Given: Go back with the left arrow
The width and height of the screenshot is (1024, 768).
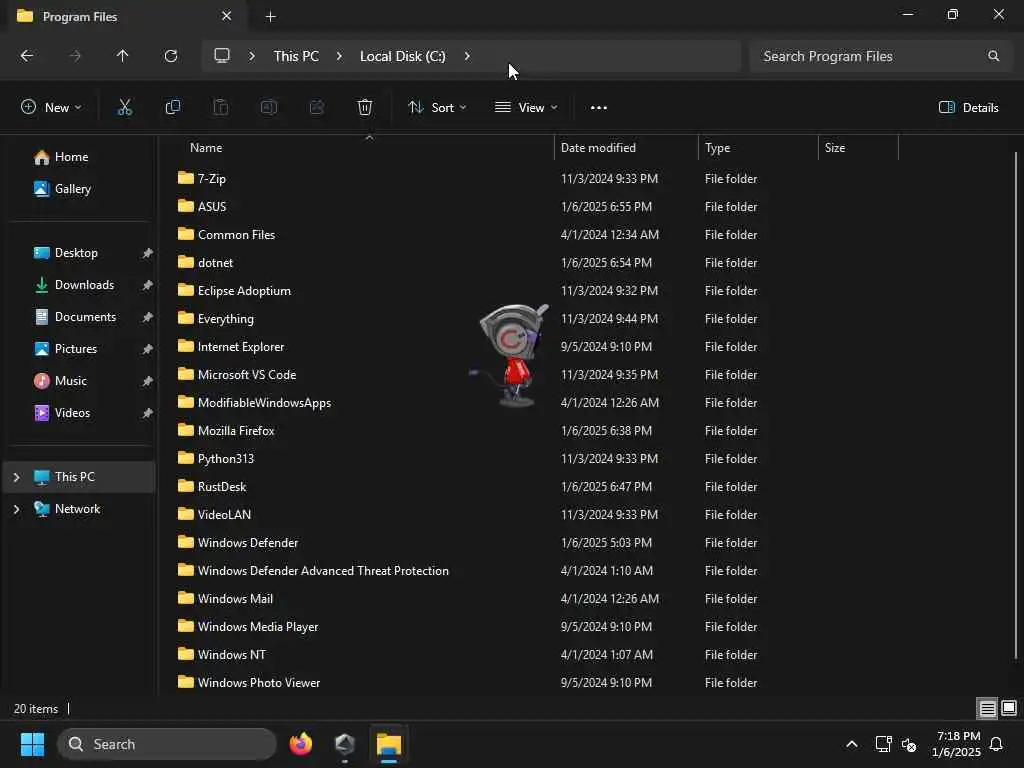Looking at the screenshot, I should coord(27,56).
